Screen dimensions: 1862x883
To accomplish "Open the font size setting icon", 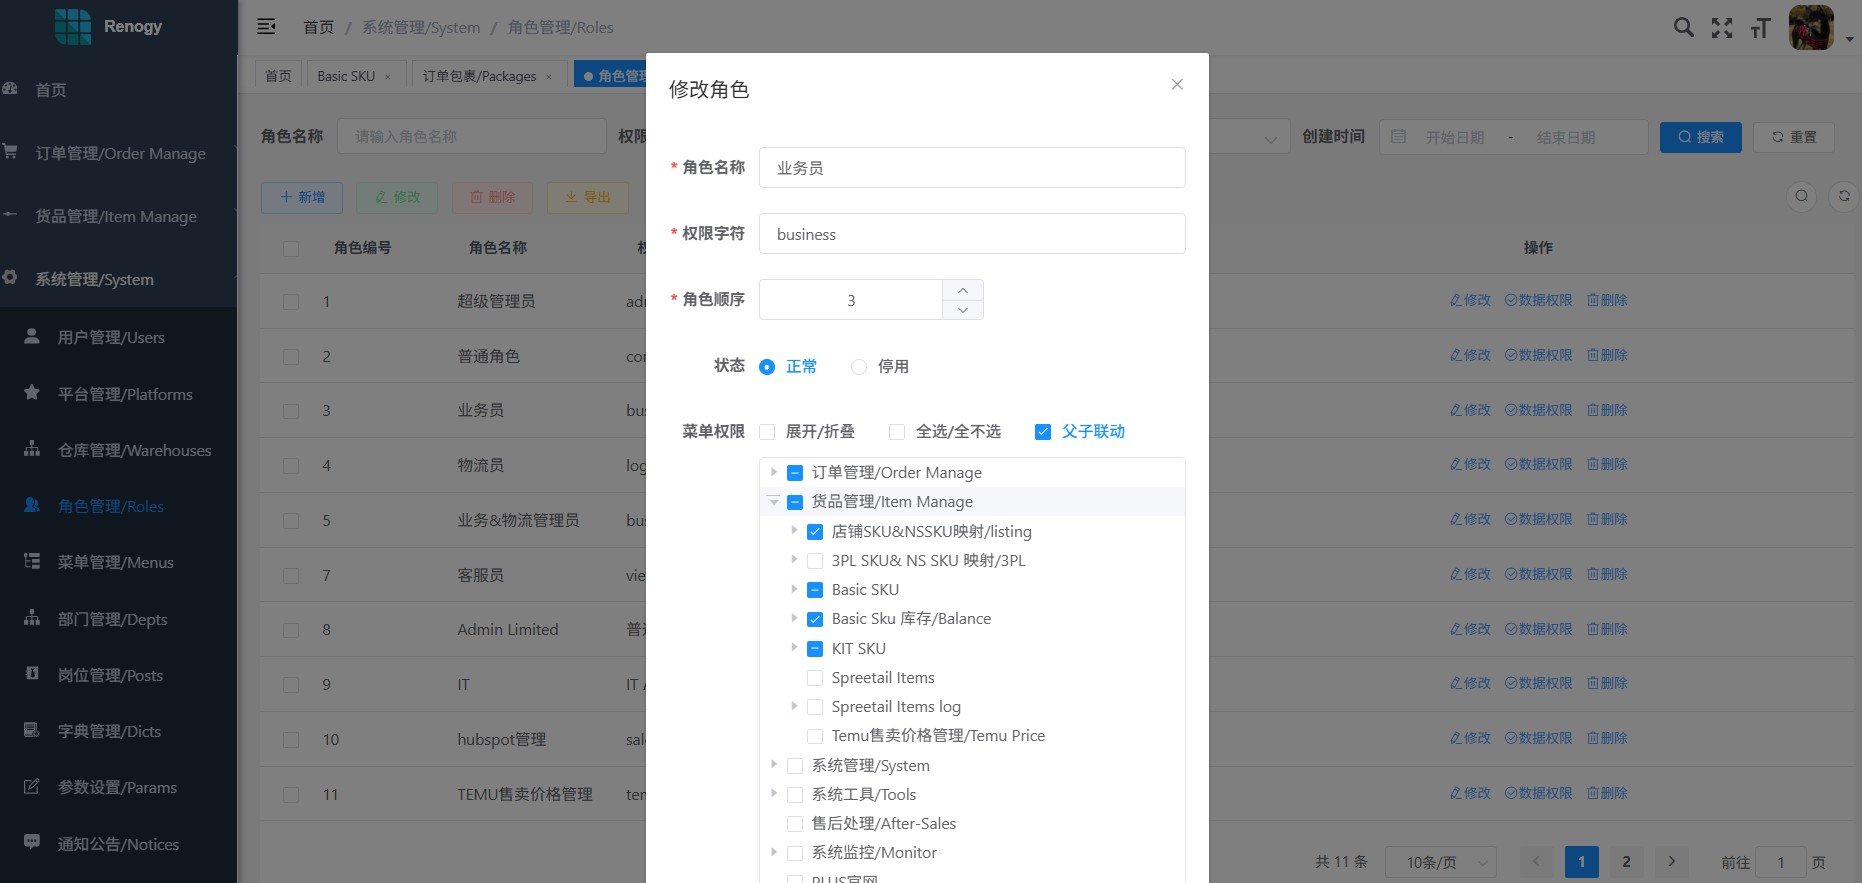I will 1760,28.
